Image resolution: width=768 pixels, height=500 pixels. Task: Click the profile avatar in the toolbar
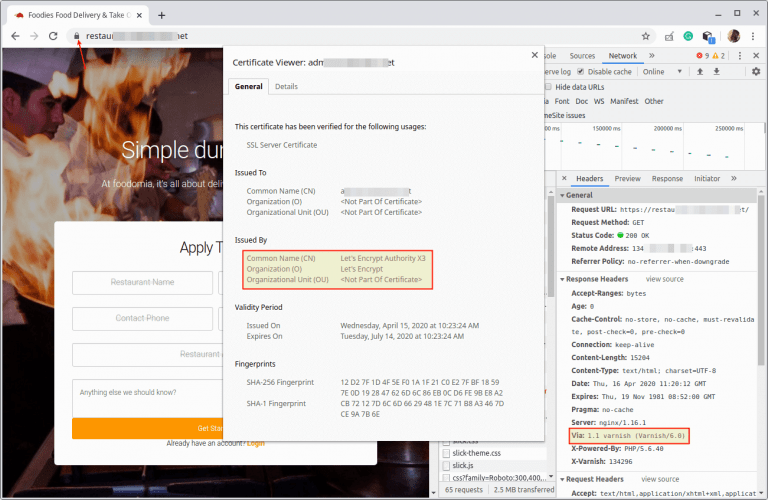[733, 36]
